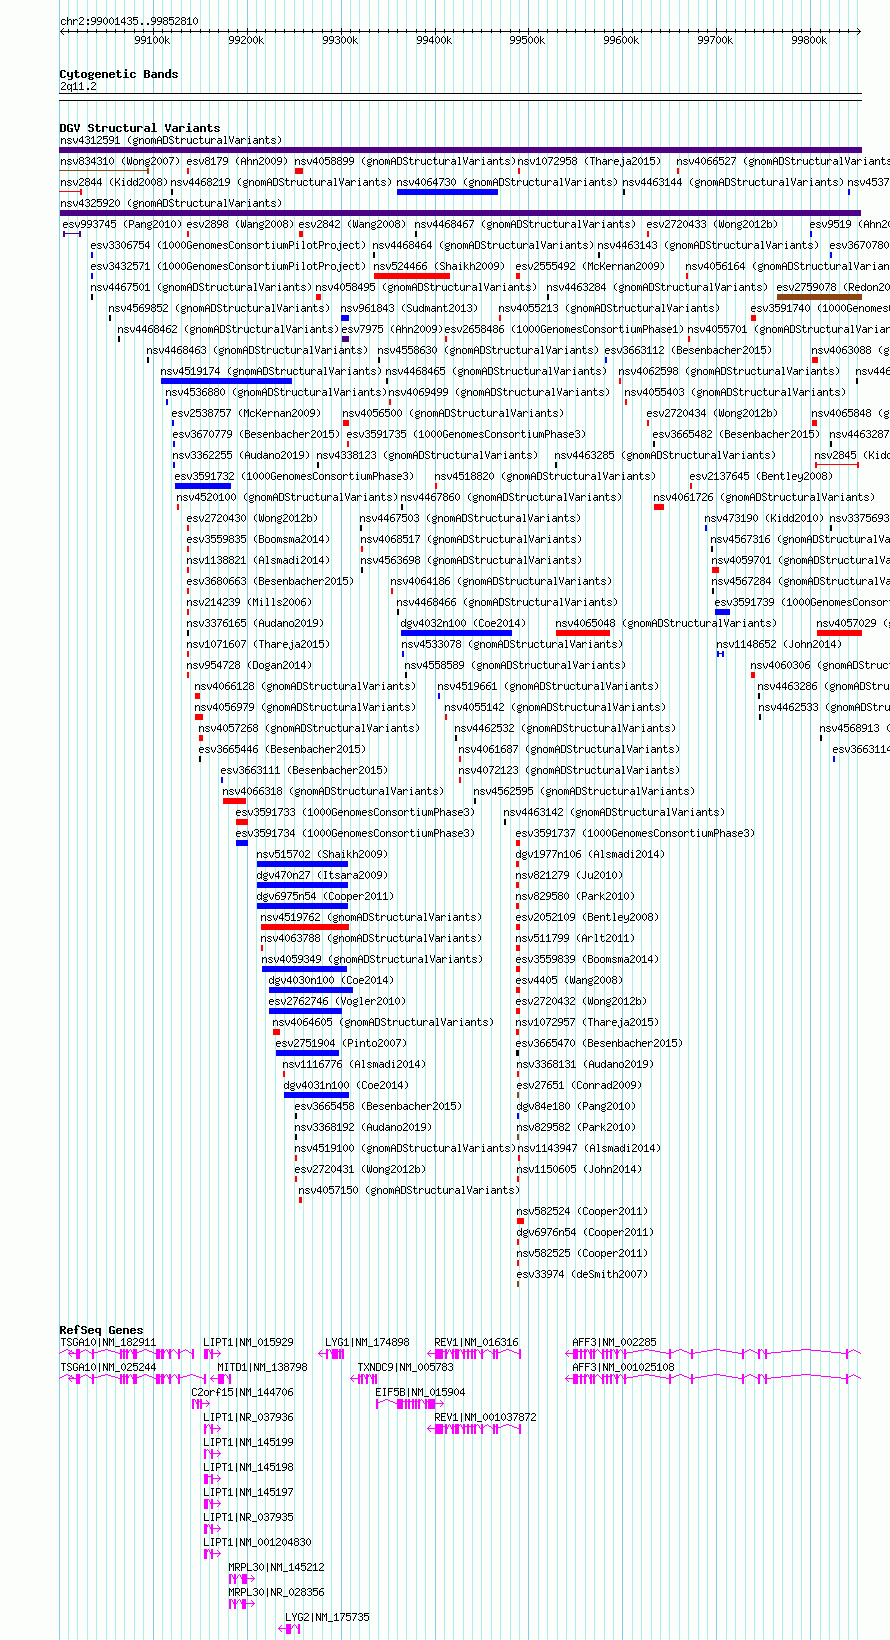Click the TSGA10|NM_182911 gene label
This screenshot has height=1640, width=890.
coord(108,1342)
